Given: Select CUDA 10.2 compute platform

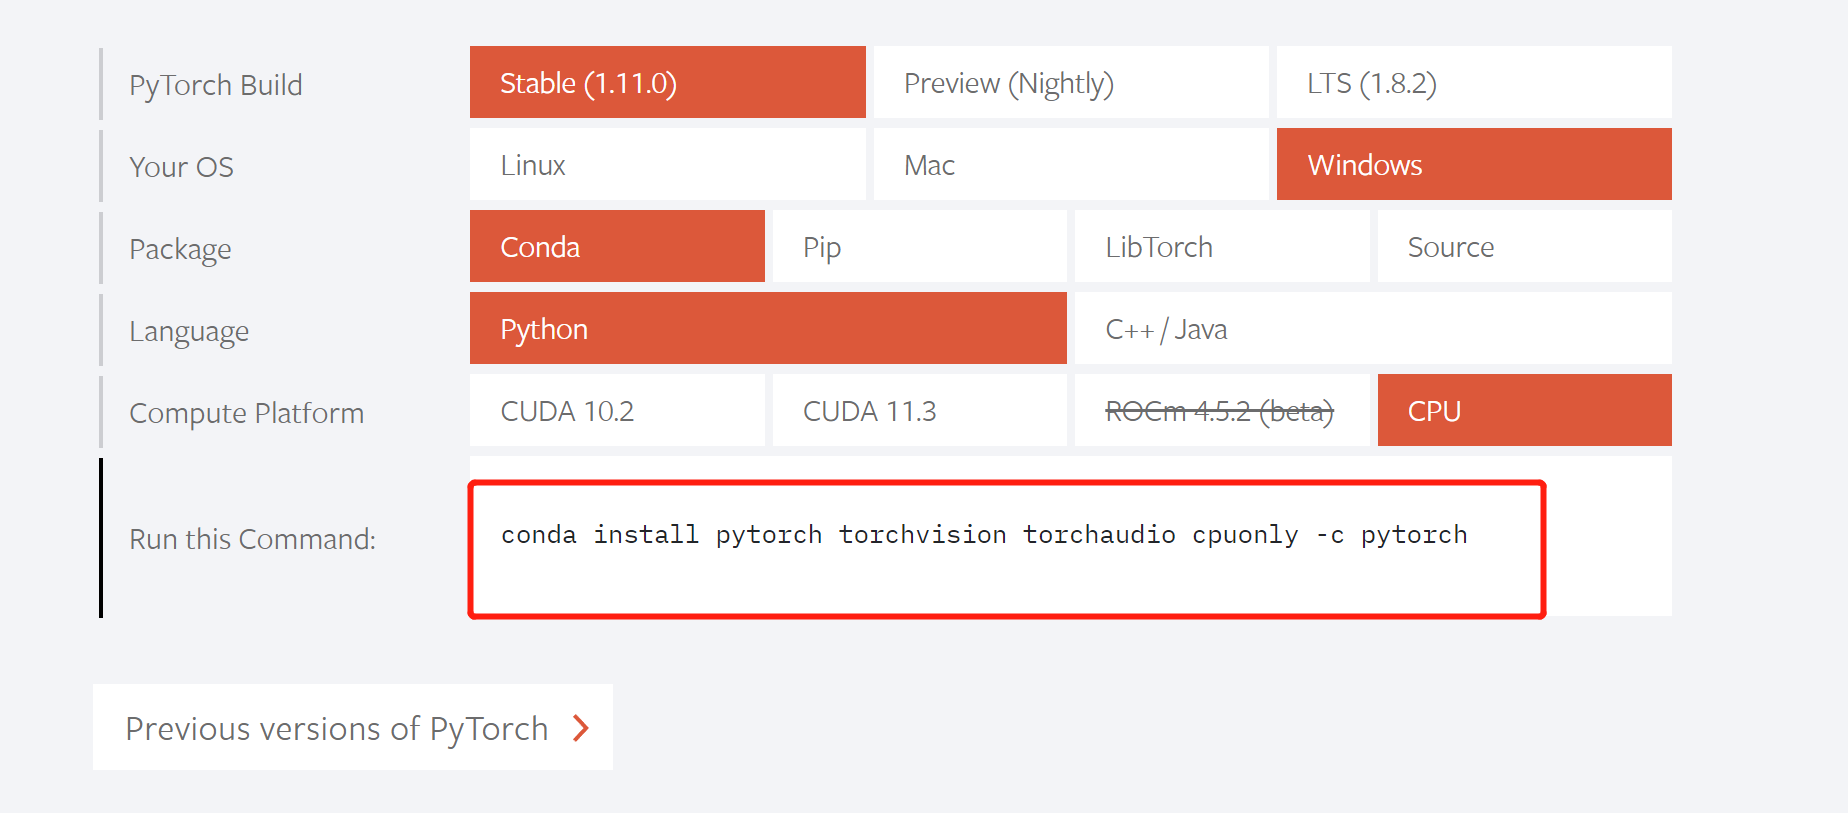Looking at the screenshot, I should click(616, 410).
